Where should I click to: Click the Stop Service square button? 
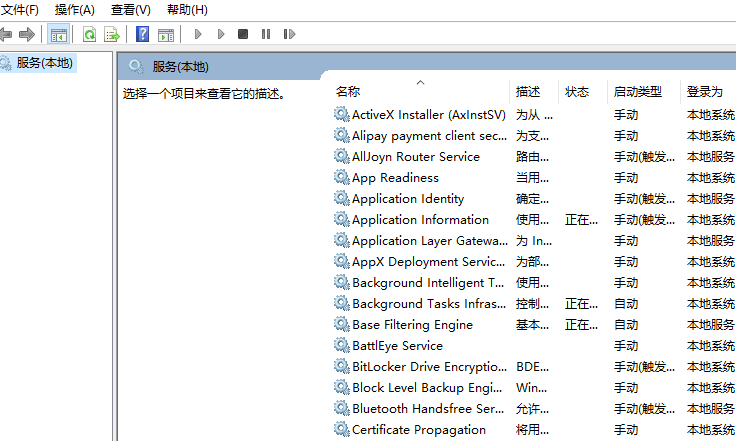pos(243,34)
